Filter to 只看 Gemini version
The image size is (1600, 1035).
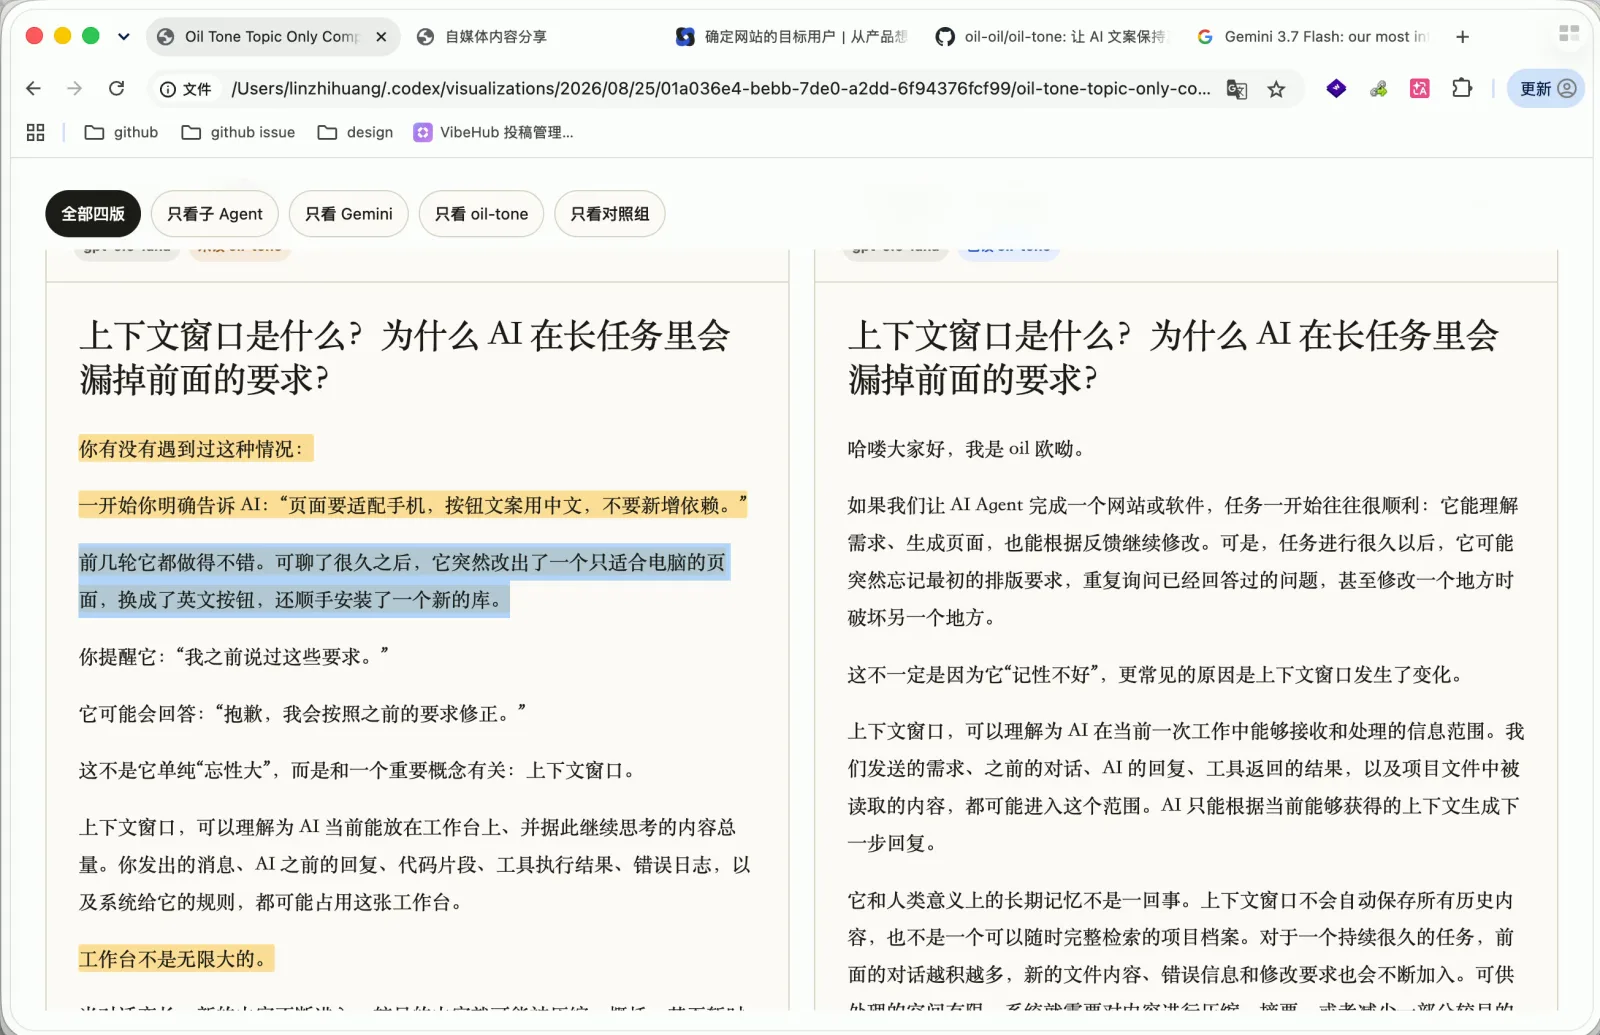(349, 214)
